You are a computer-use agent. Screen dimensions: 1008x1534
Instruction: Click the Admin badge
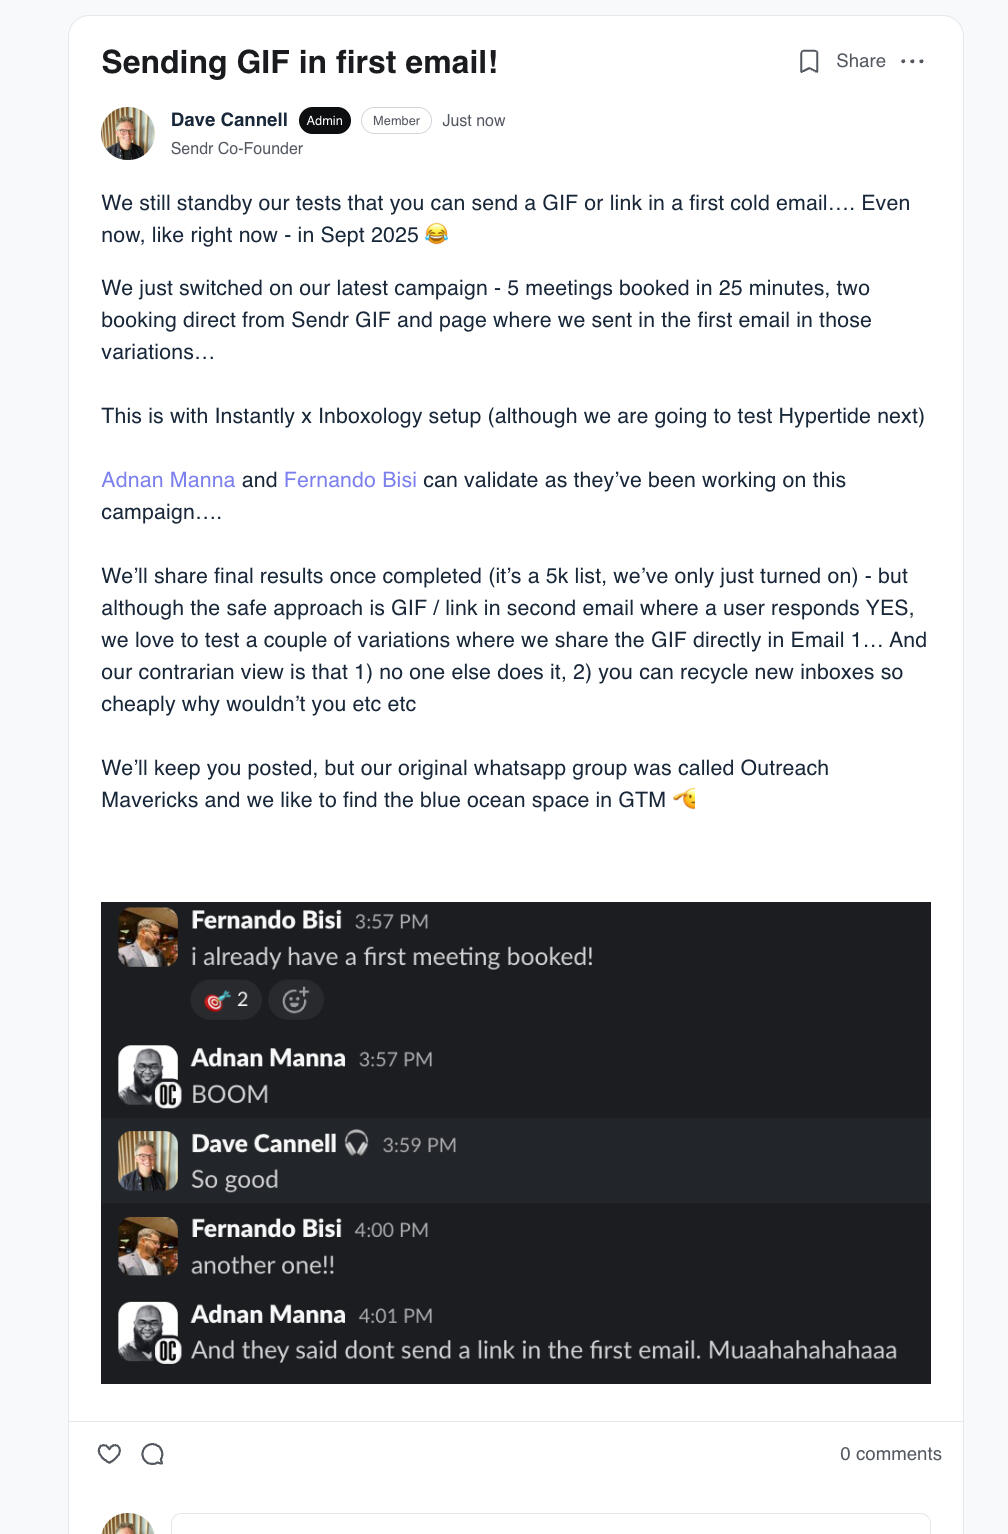point(324,121)
